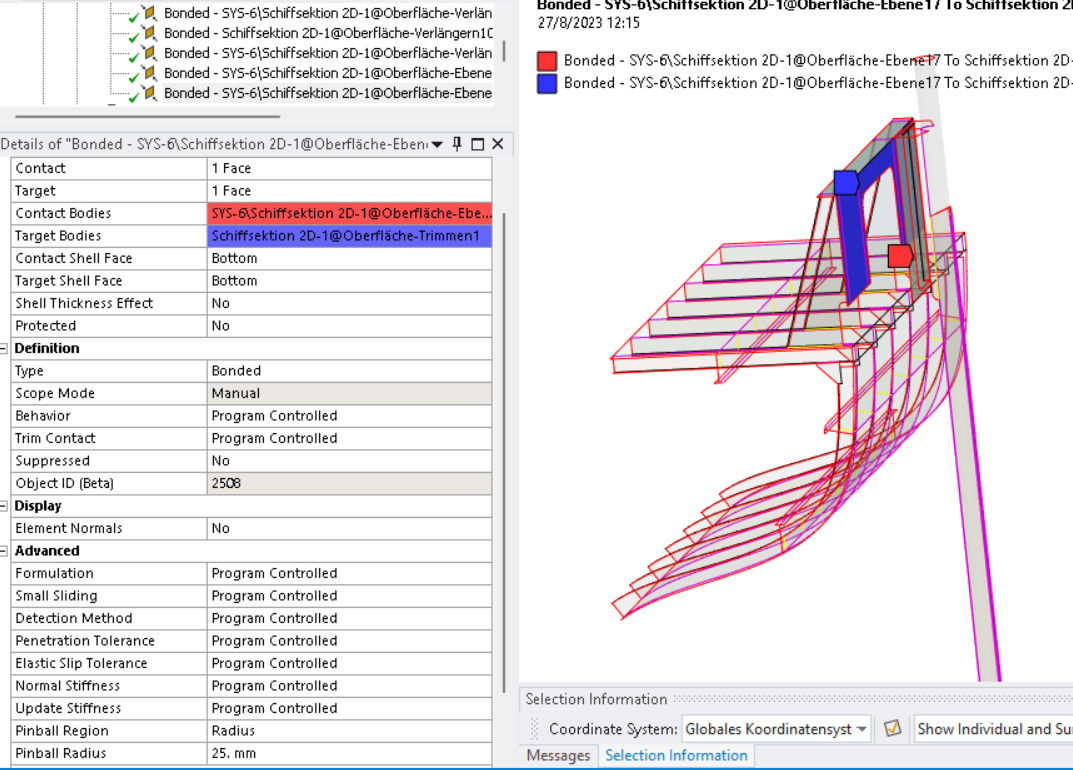
Task: Change the Element Normals value
Action: pyautogui.click(x=350, y=528)
